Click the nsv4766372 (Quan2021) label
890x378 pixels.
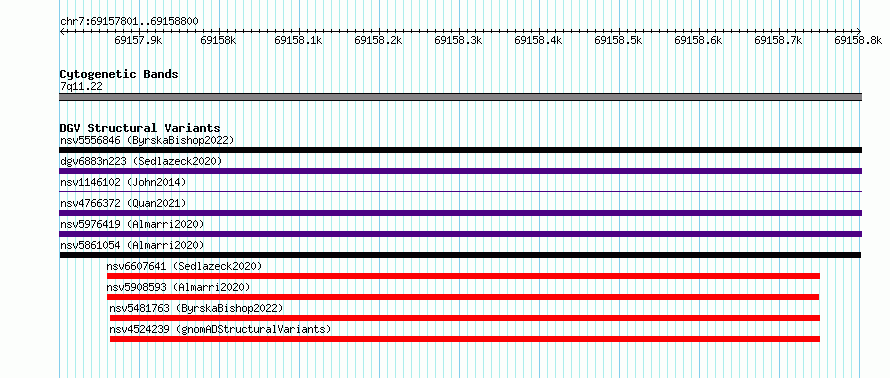point(123,203)
